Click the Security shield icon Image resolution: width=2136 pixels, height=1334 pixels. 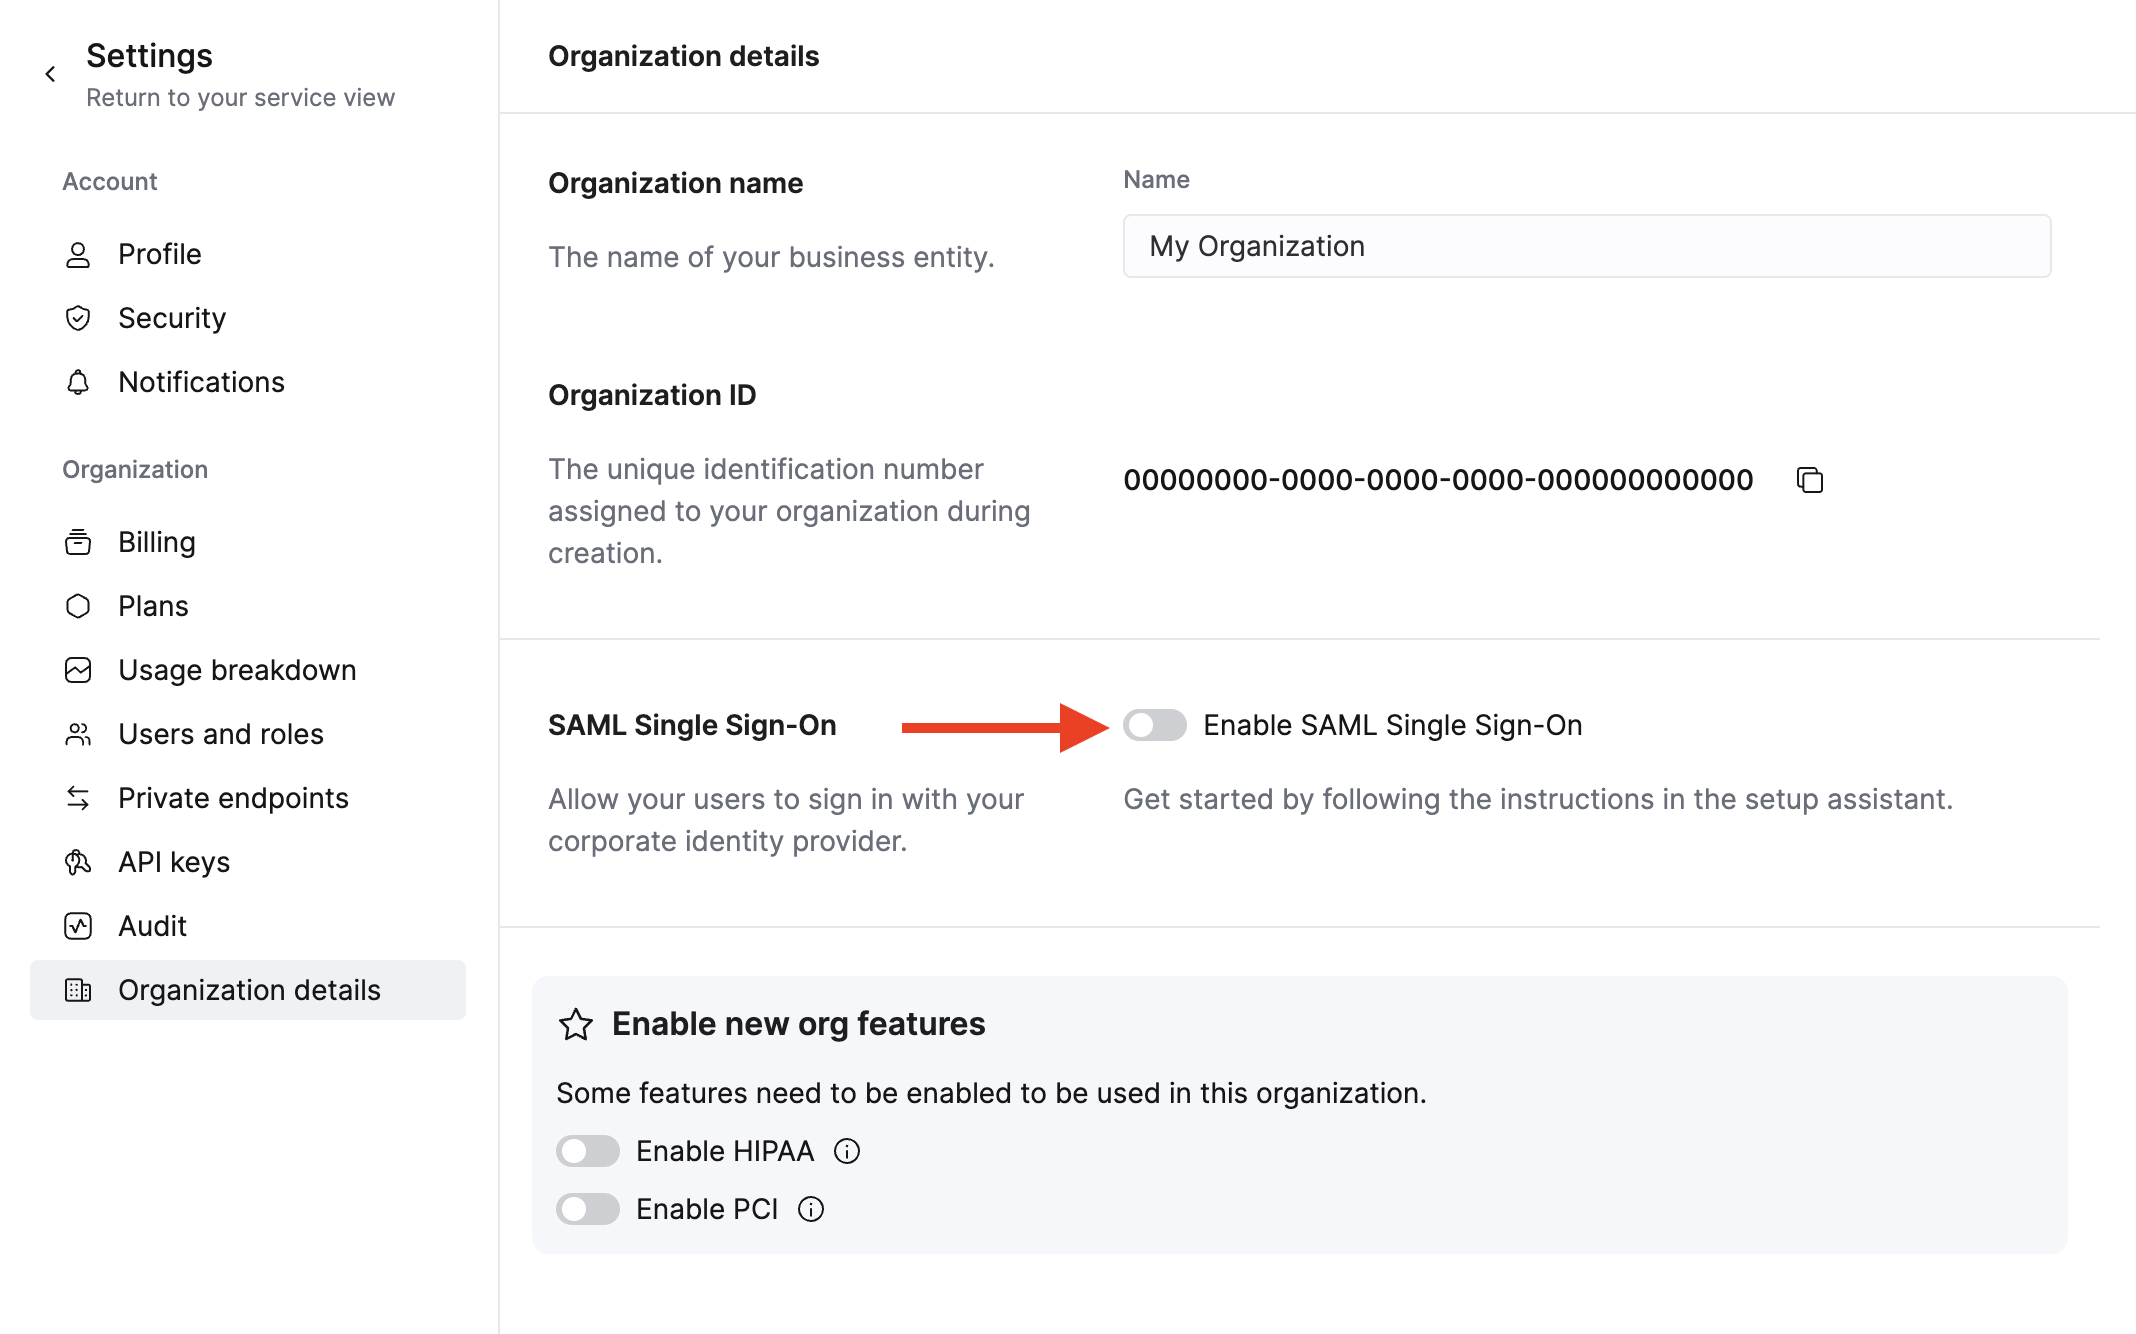coord(79,318)
